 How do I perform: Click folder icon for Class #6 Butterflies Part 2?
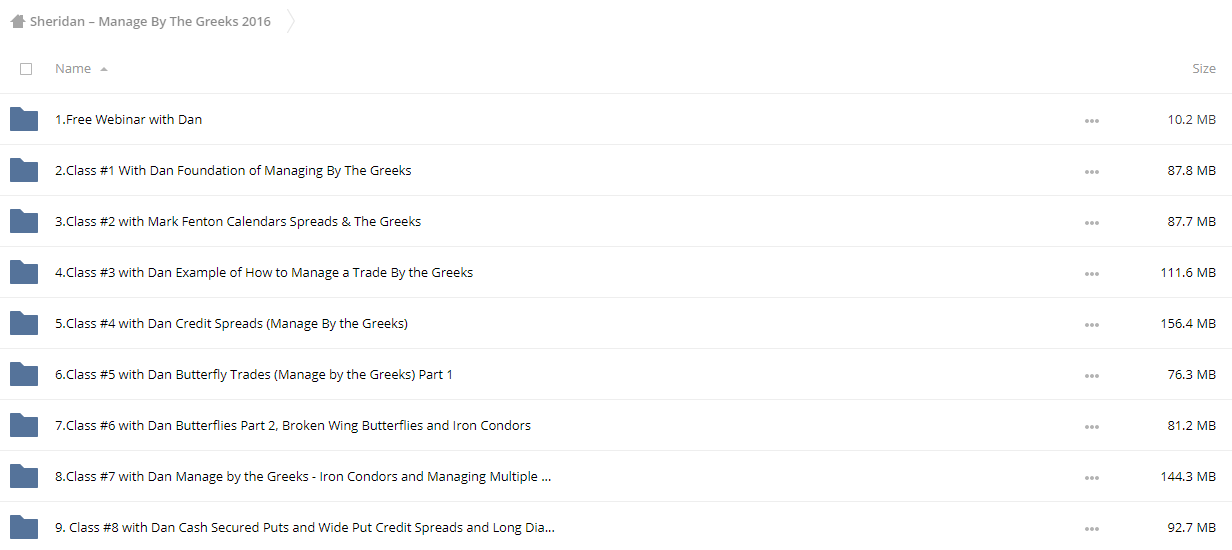click(24, 425)
